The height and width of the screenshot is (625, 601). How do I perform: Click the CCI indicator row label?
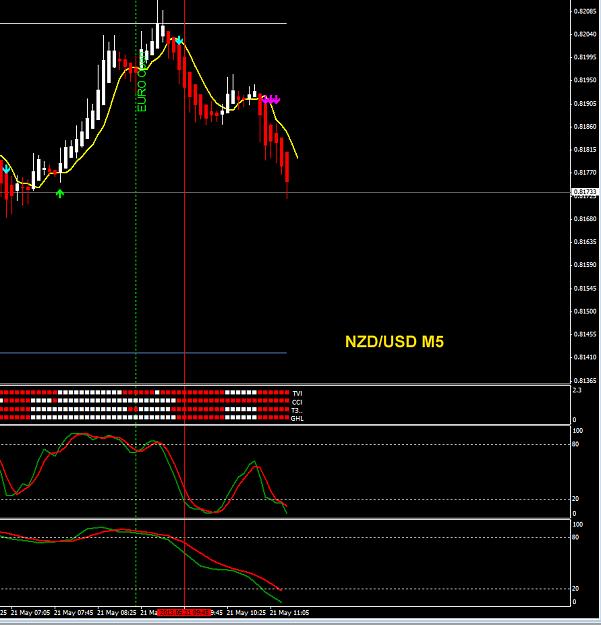click(297, 402)
